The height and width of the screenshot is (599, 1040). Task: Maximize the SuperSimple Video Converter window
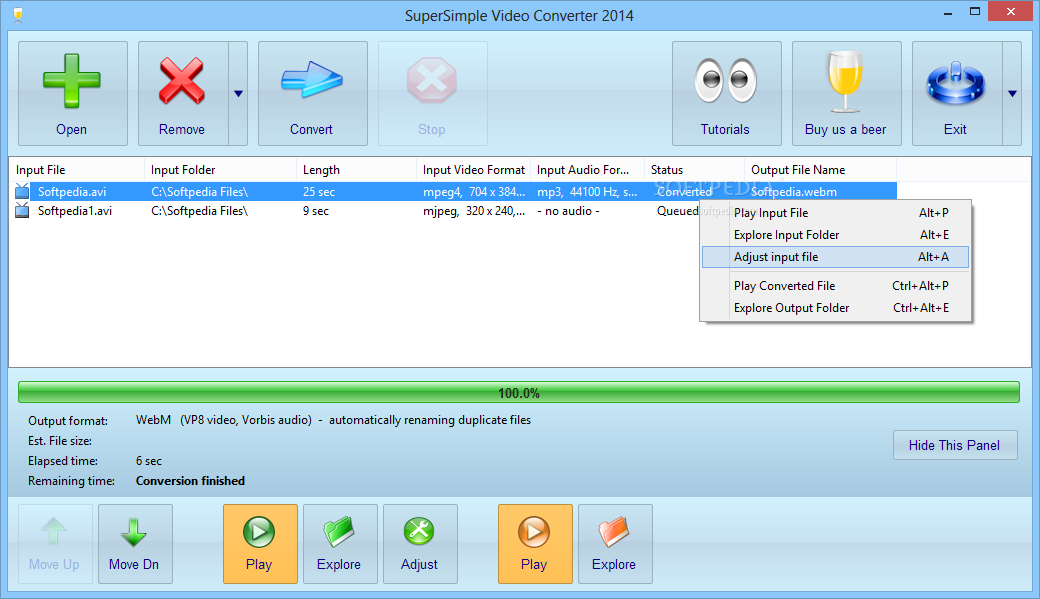pyautogui.click(x=975, y=12)
